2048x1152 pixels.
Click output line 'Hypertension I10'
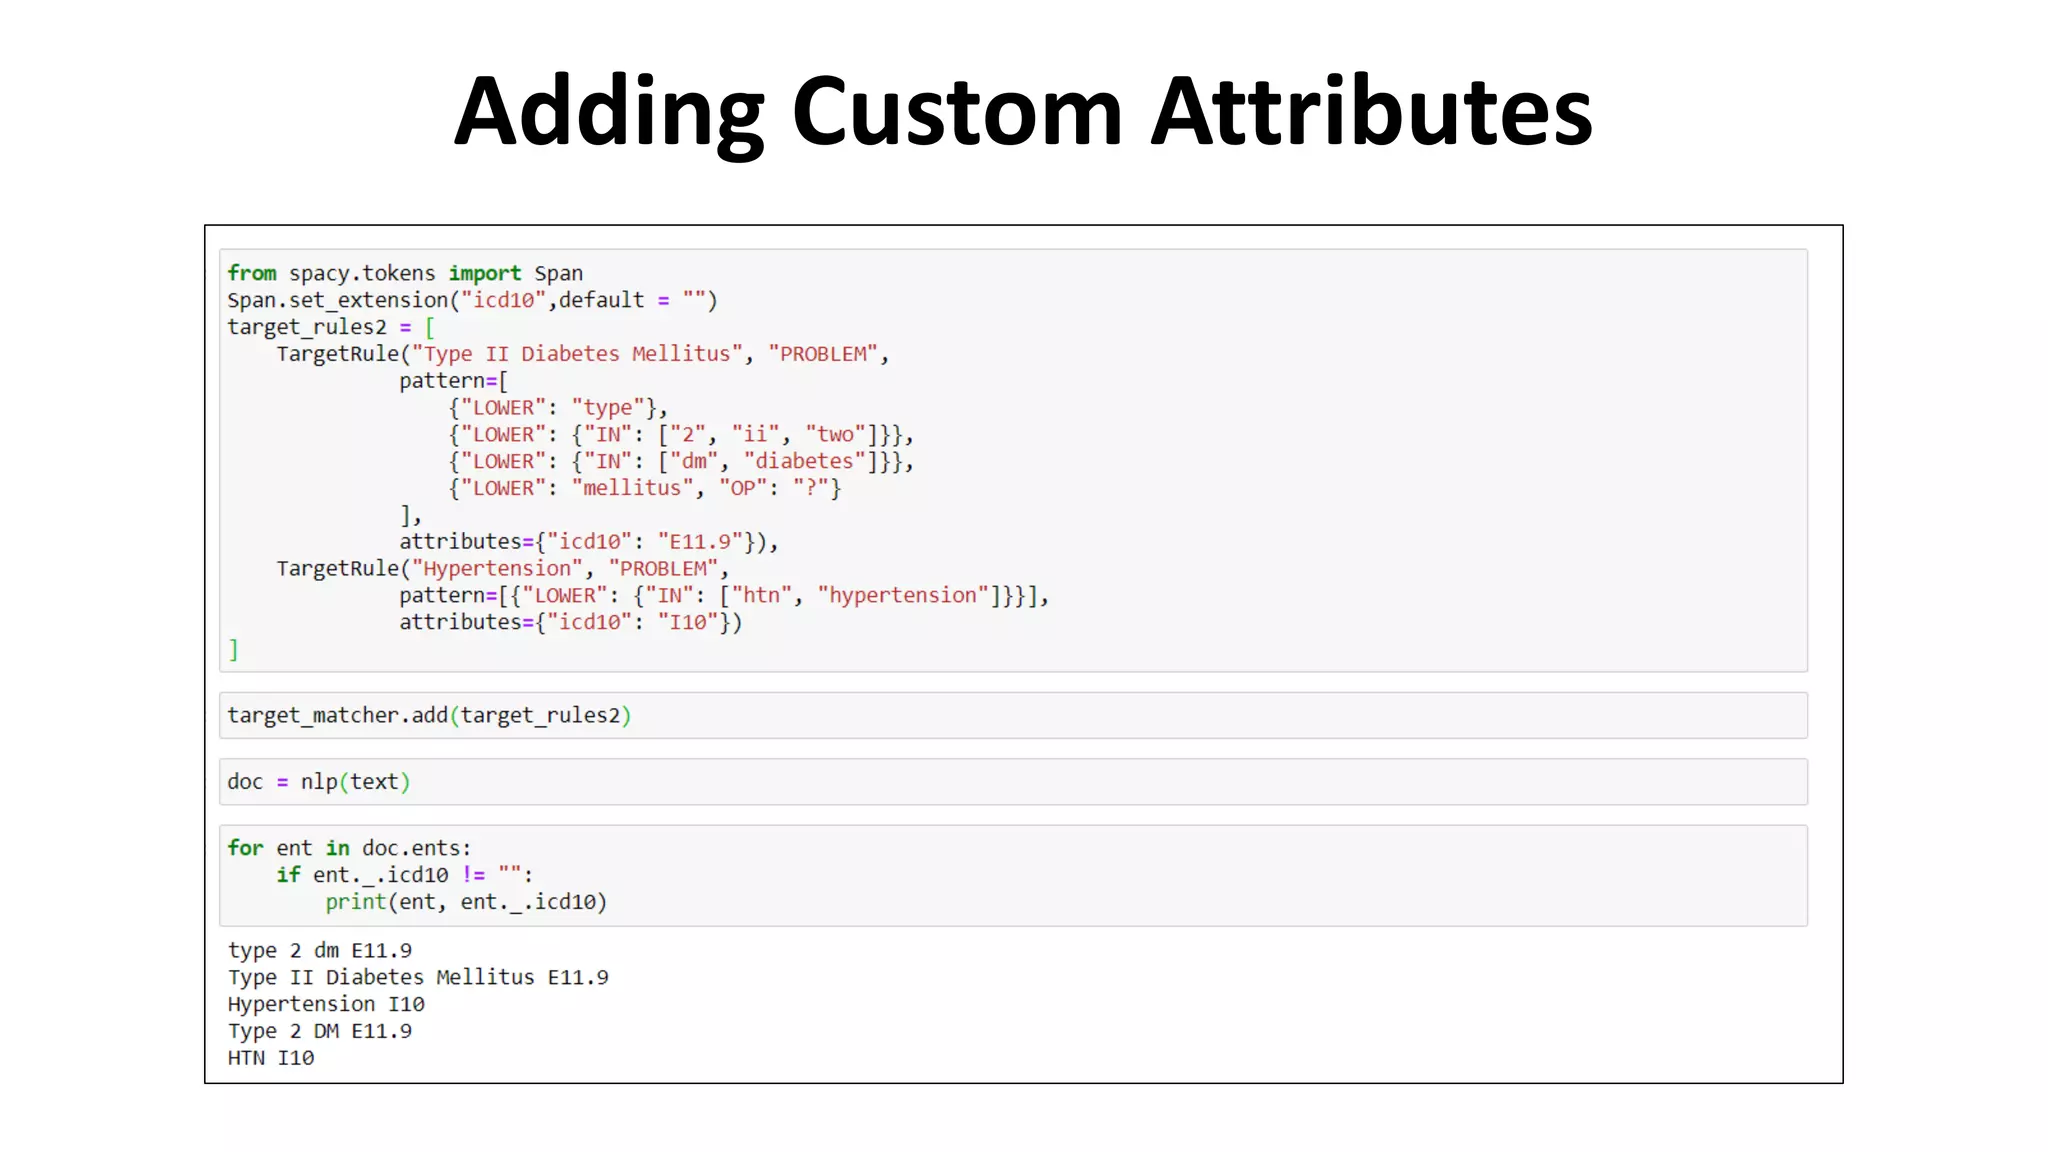click(x=326, y=1004)
